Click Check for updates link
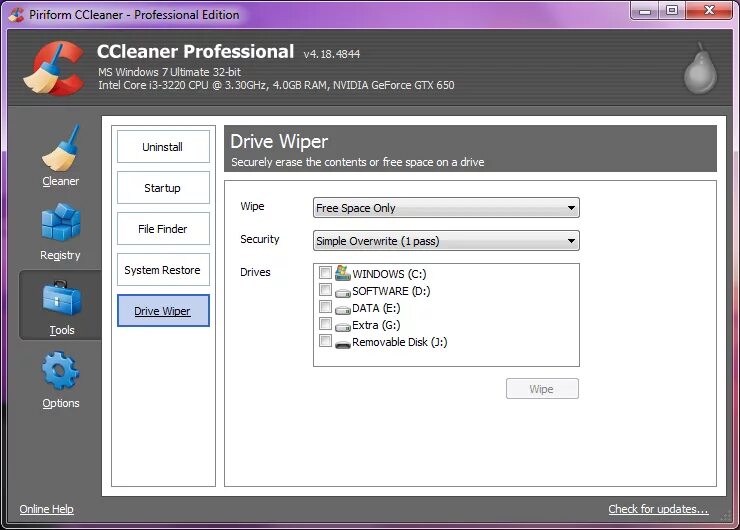740x530 pixels. pos(658,509)
